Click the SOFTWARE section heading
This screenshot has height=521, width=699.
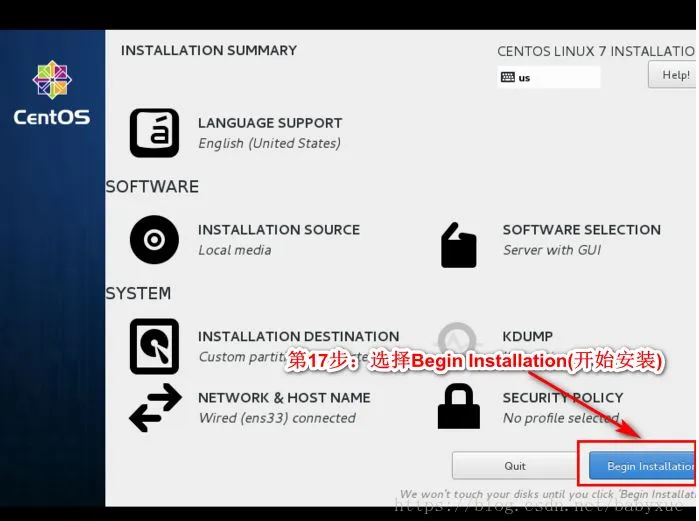[x=152, y=187]
